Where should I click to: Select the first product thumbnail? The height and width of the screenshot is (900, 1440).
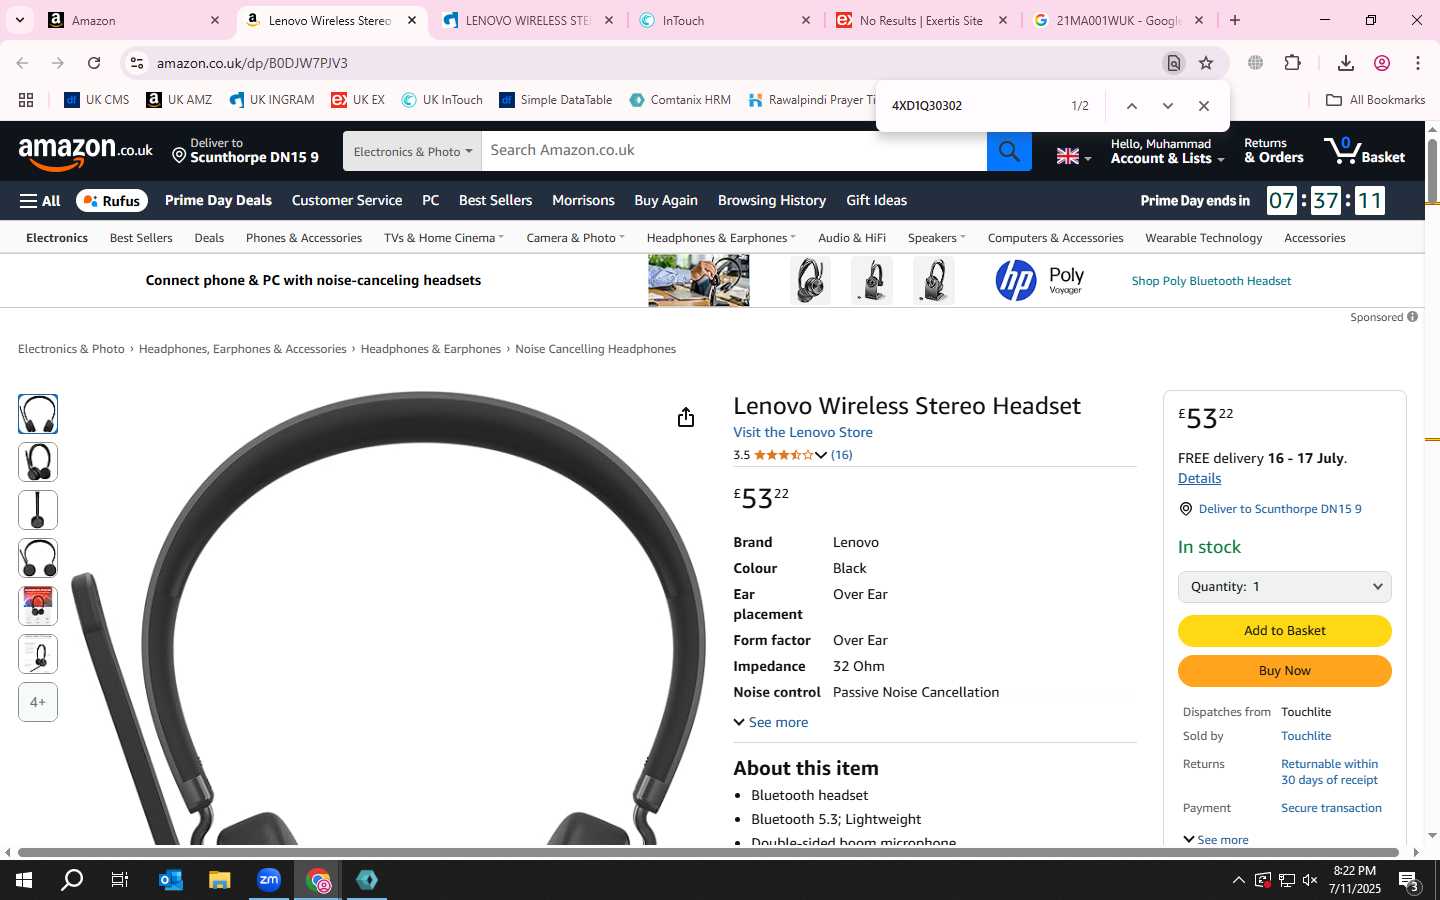(38, 414)
